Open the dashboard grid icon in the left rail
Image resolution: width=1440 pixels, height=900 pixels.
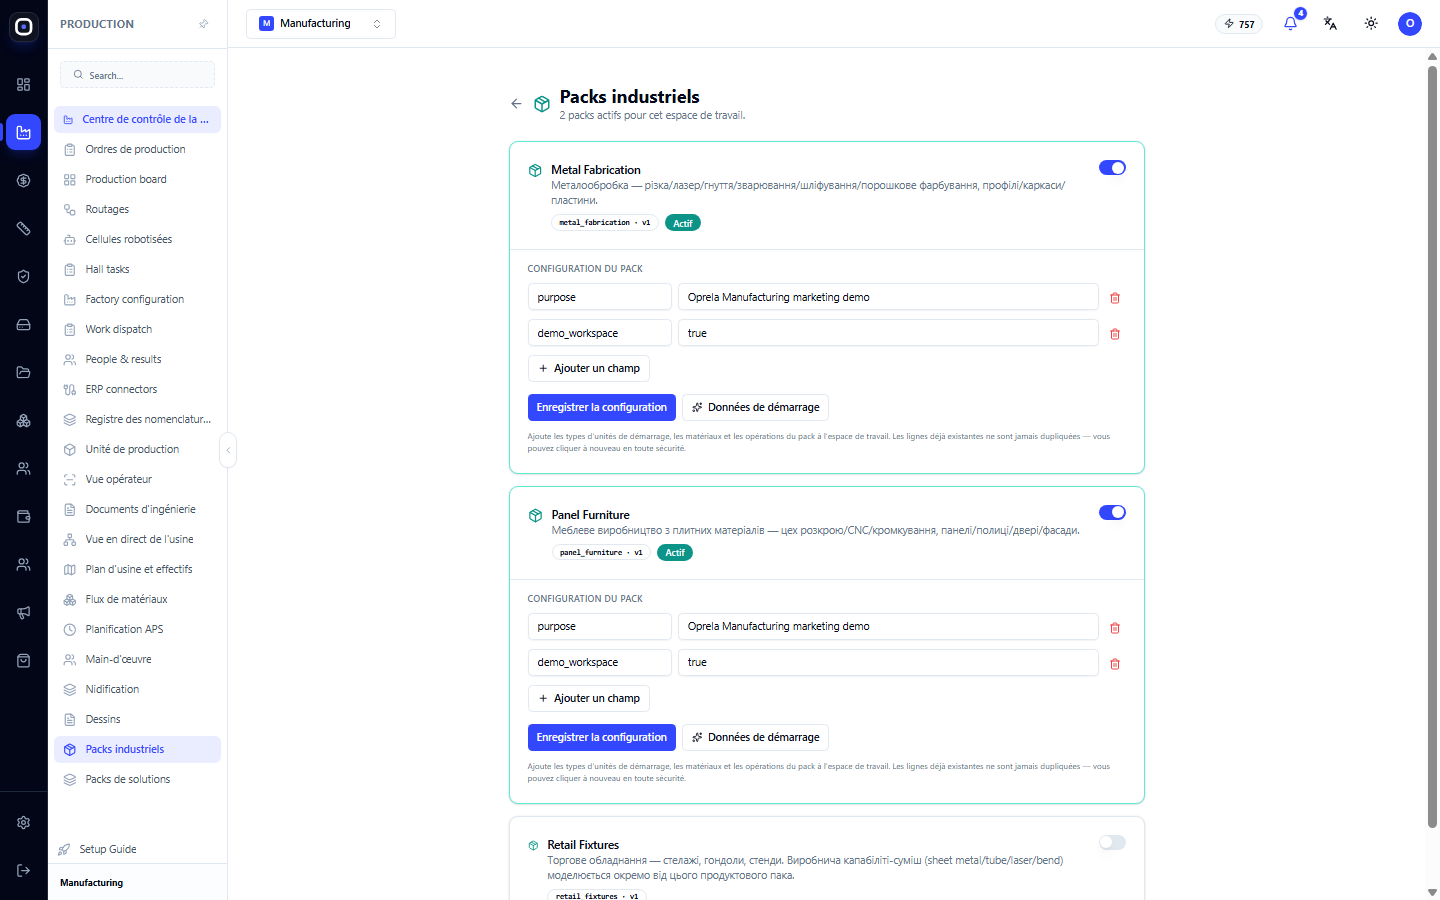click(24, 84)
